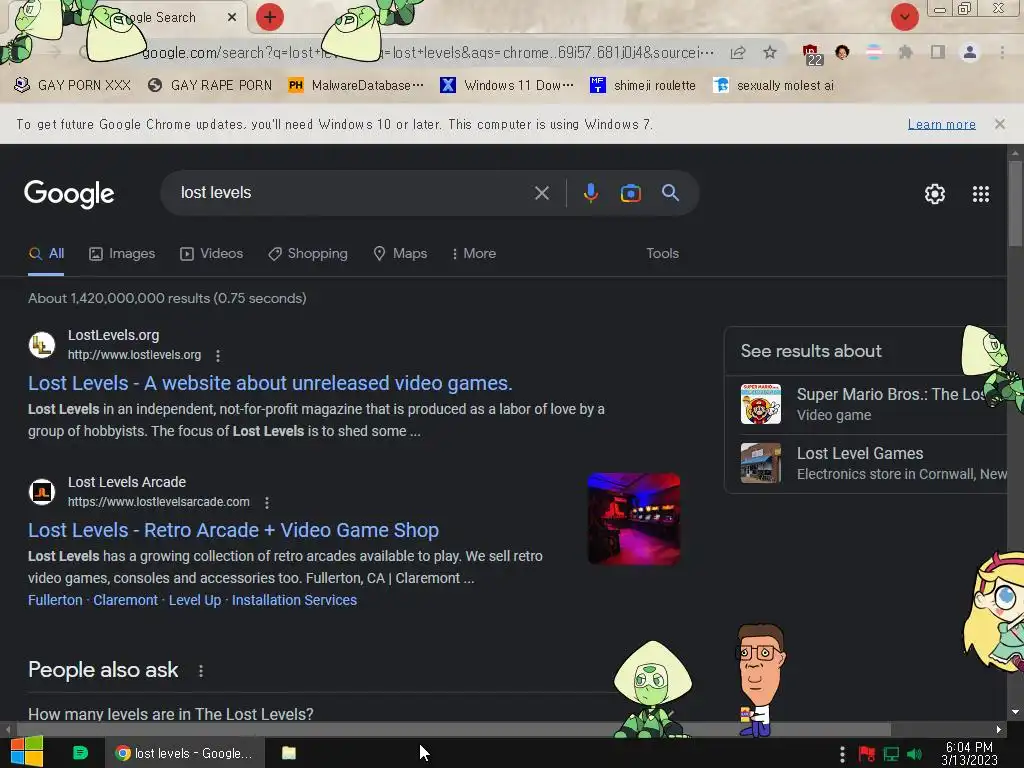Open the Retro Arcade + Video Game Shop link
Screen dimensions: 1024x768
[x=233, y=530]
